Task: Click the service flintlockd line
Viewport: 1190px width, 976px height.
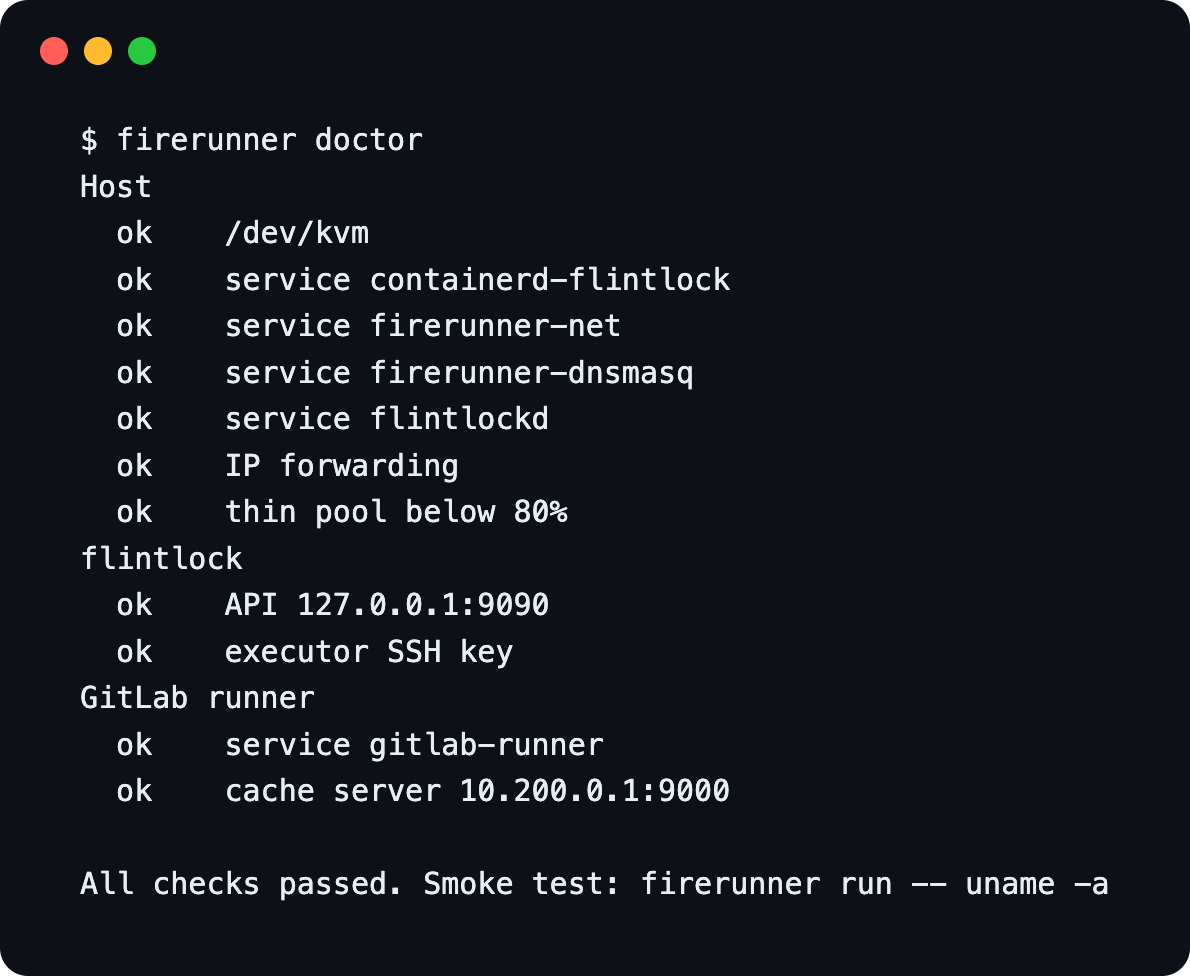Action: (x=332, y=419)
